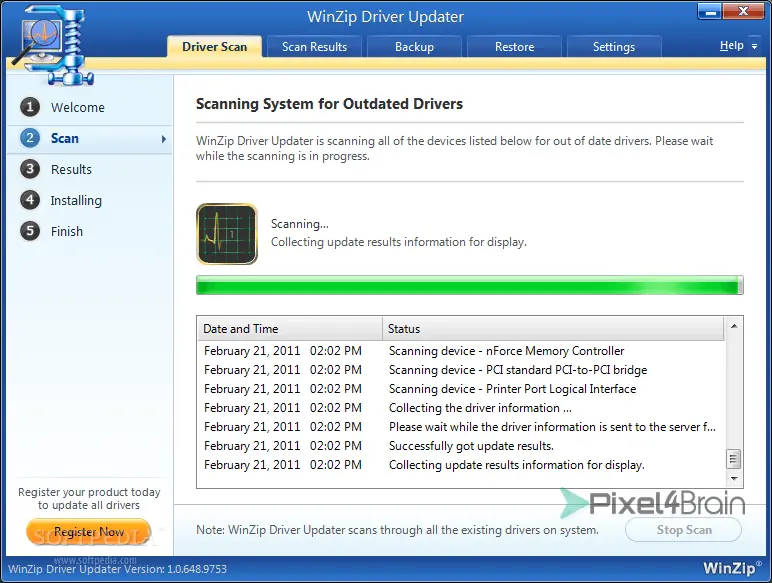Click the step 2 number circle

(x=30, y=138)
